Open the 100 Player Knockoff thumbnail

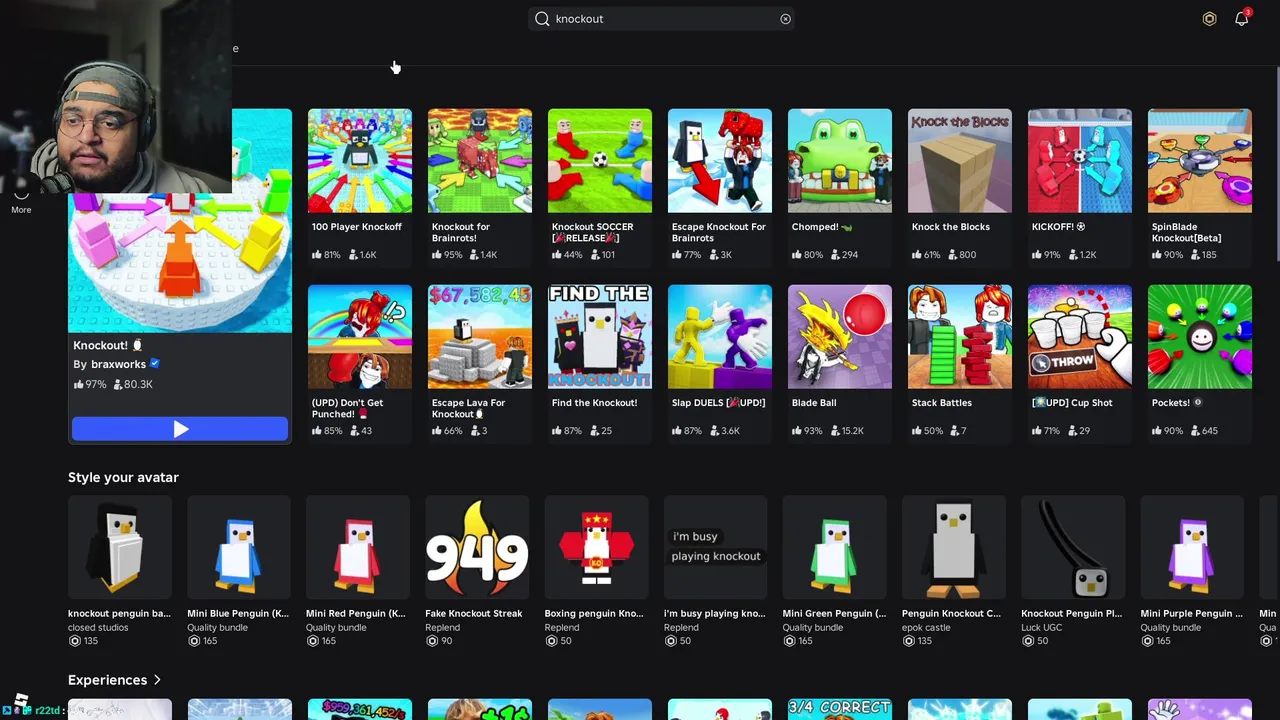pos(360,161)
